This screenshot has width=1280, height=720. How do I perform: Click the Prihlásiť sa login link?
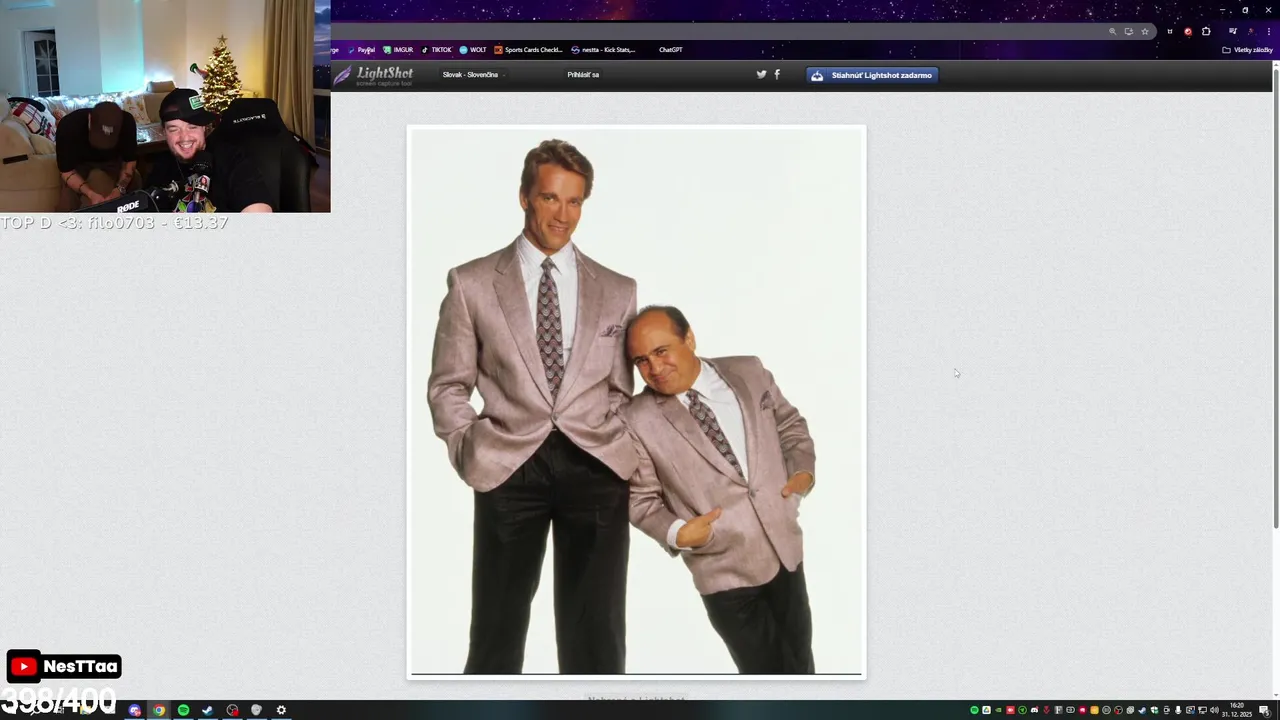[x=583, y=75]
